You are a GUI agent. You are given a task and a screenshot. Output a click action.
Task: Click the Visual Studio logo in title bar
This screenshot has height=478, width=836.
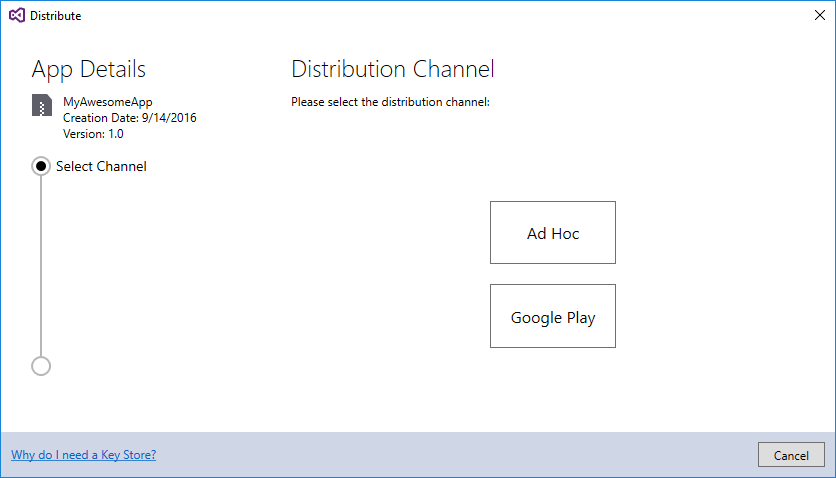pyautogui.click(x=17, y=15)
